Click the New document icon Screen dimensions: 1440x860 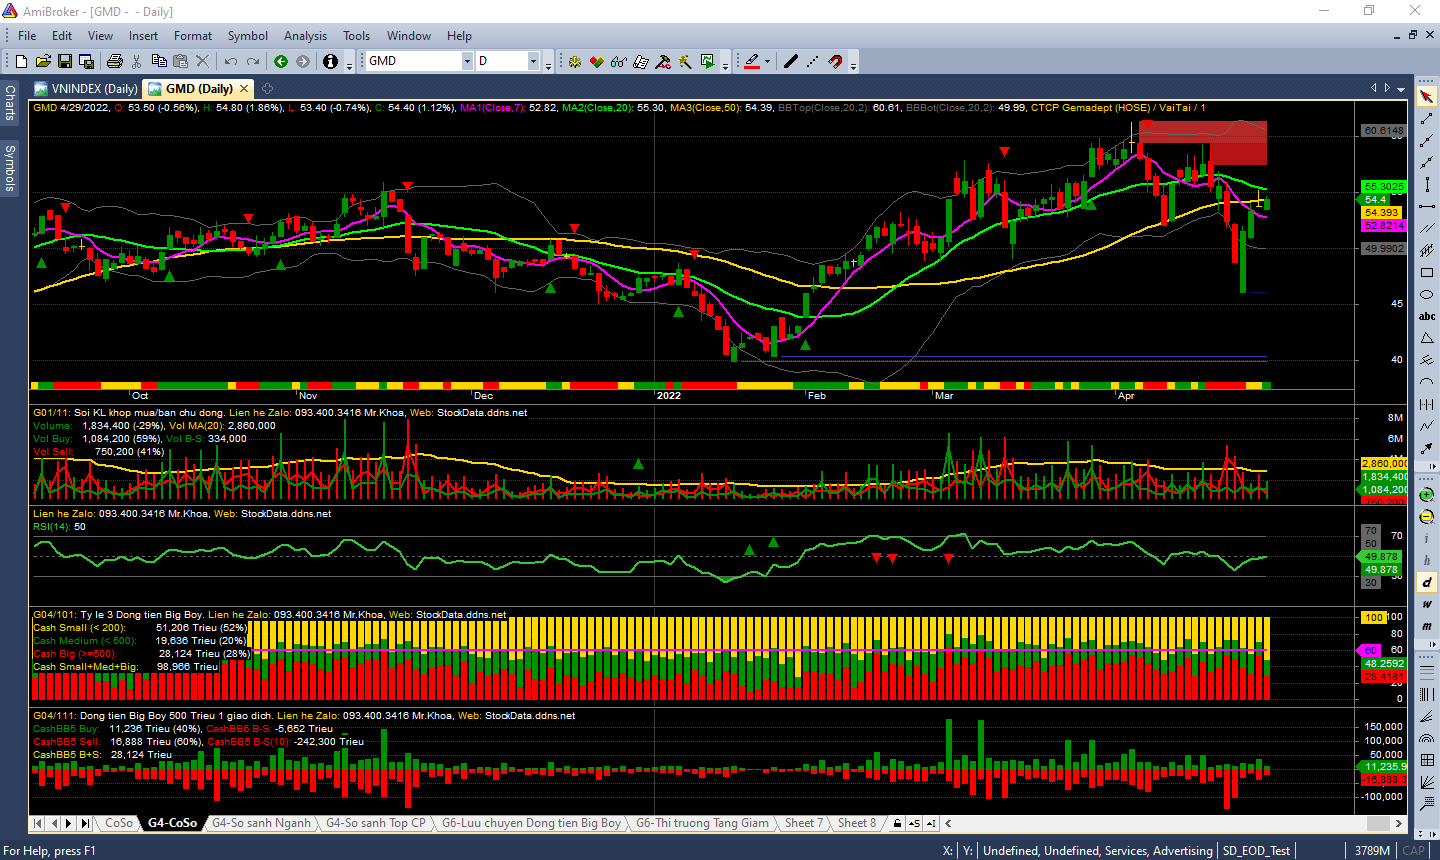coord(21,61)
